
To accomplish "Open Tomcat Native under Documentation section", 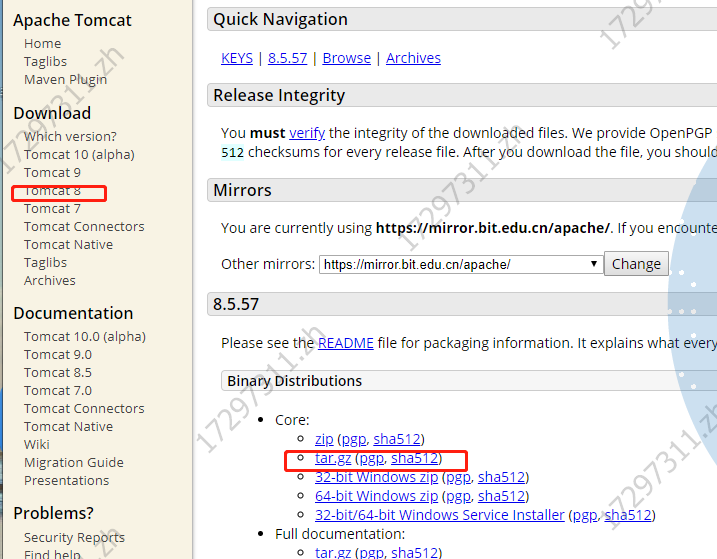I will (68, 426).
